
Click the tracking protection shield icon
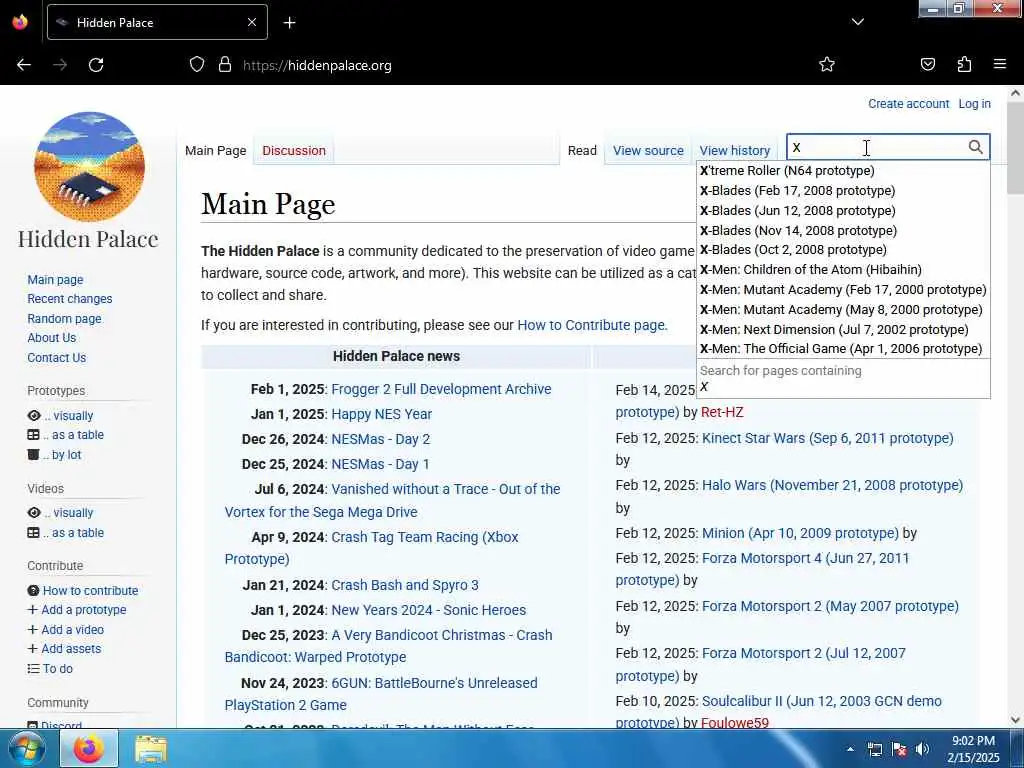coord(197,65)
